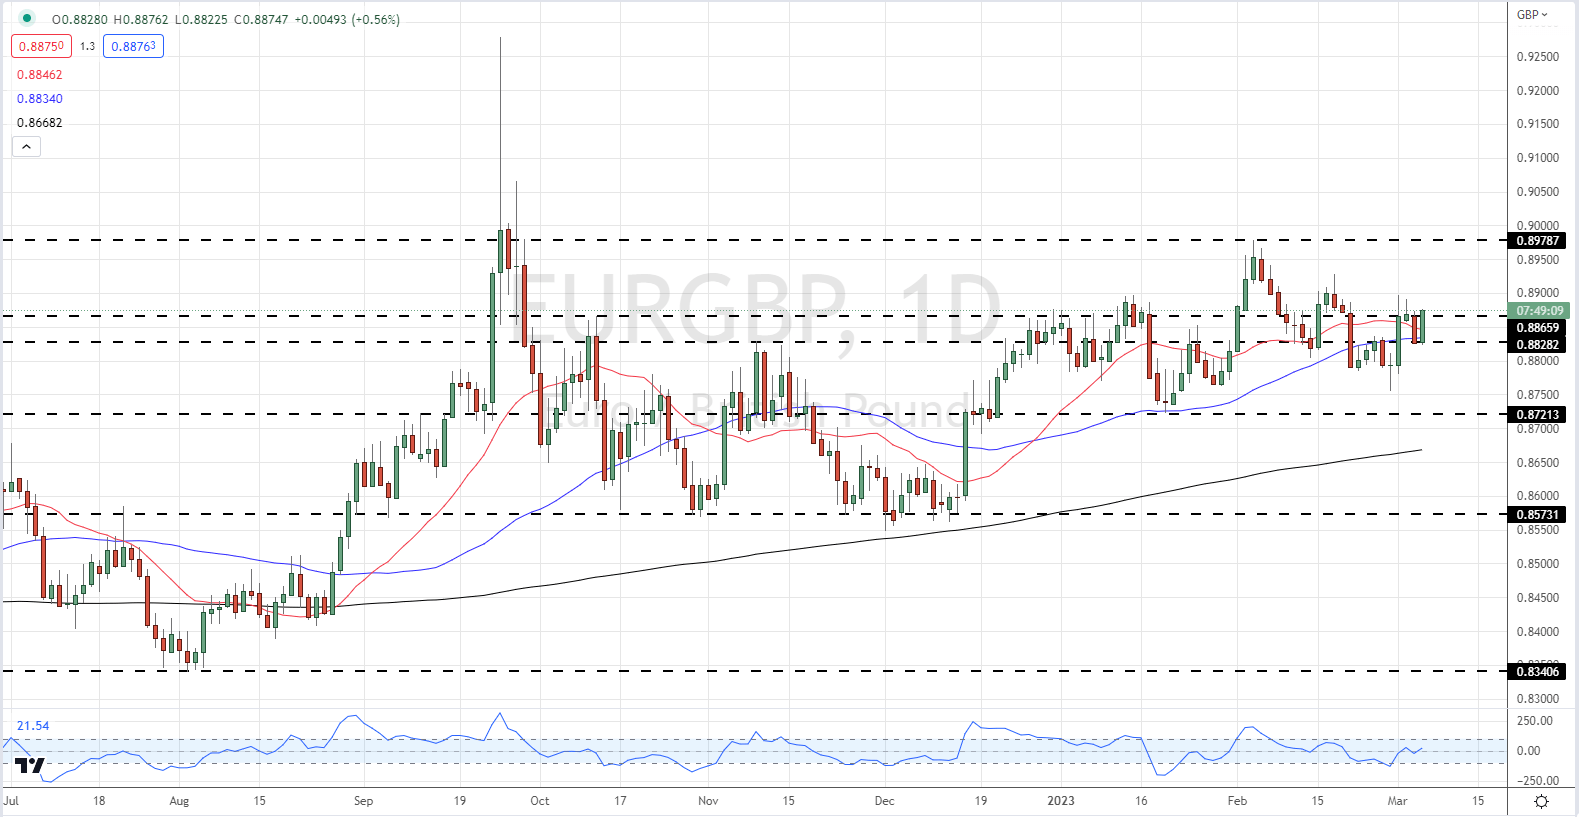Click the 0.88659 price level label
Image resolution: width=1579 pixels, height=817 pixels.
[1538, 328]
